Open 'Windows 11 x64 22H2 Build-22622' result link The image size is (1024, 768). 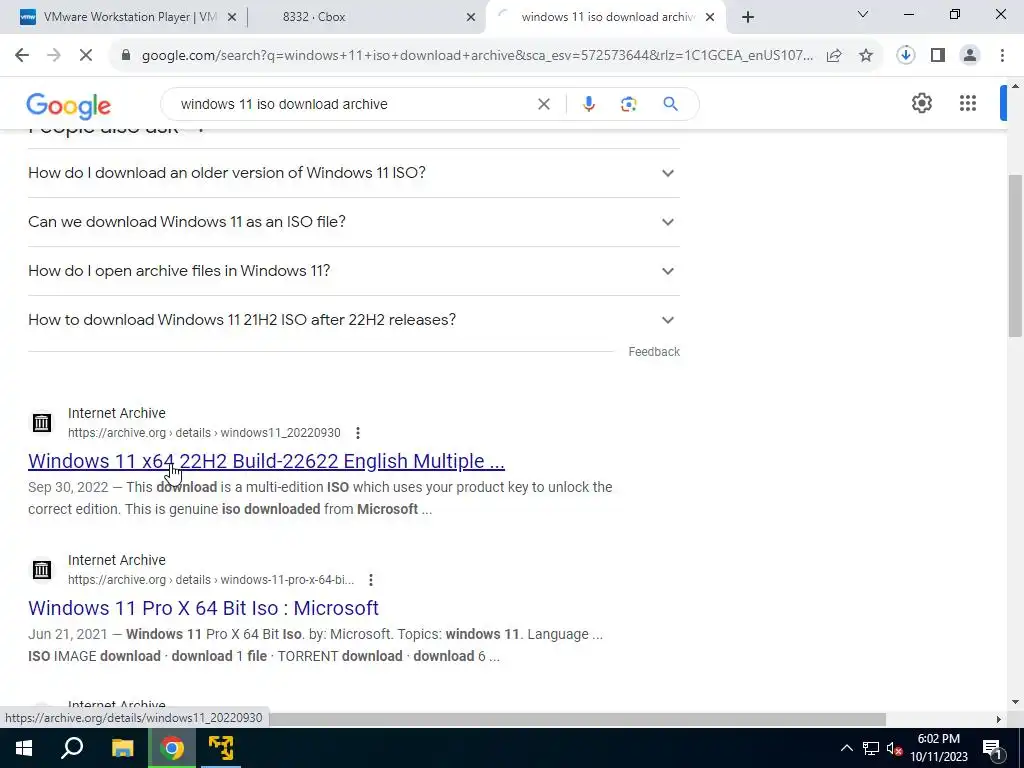(266, 461)
